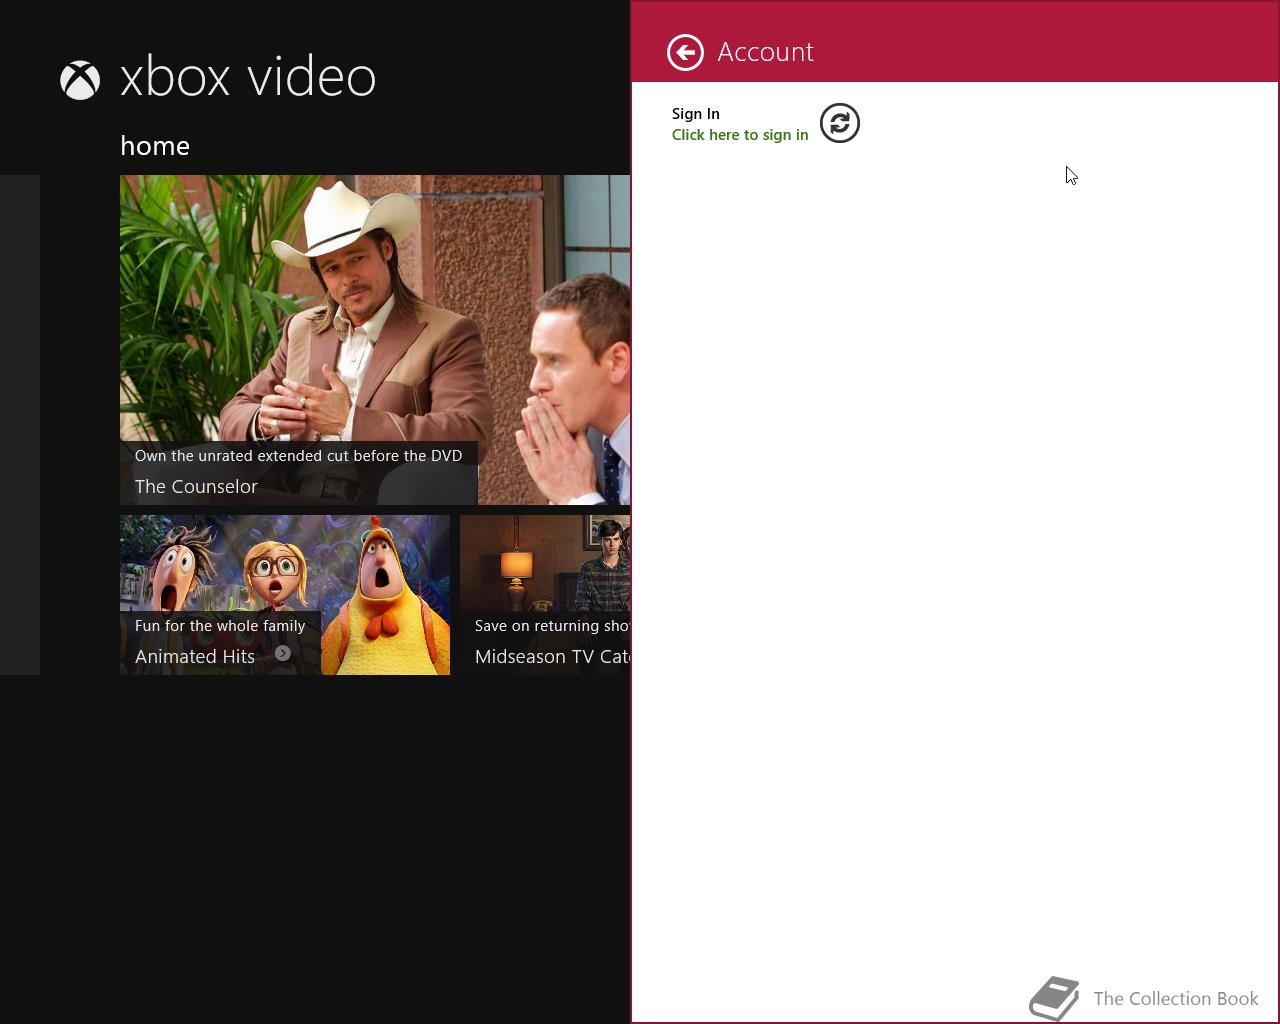Open the Midseason TV Catalog tile
The height and width of the screenshot is (1024, 1280).
545,595
